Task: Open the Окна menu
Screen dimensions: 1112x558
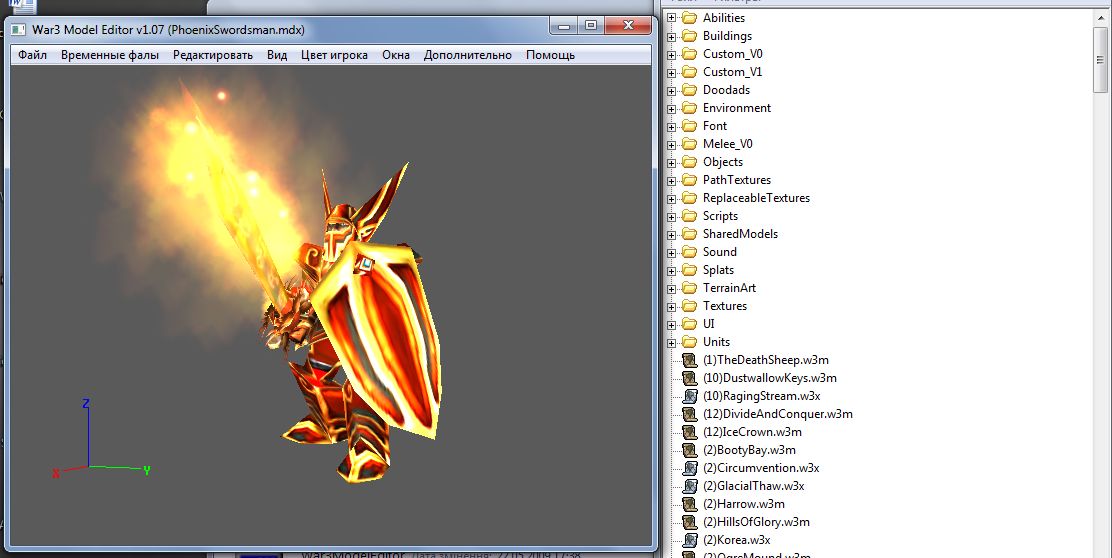Action: 396,55
